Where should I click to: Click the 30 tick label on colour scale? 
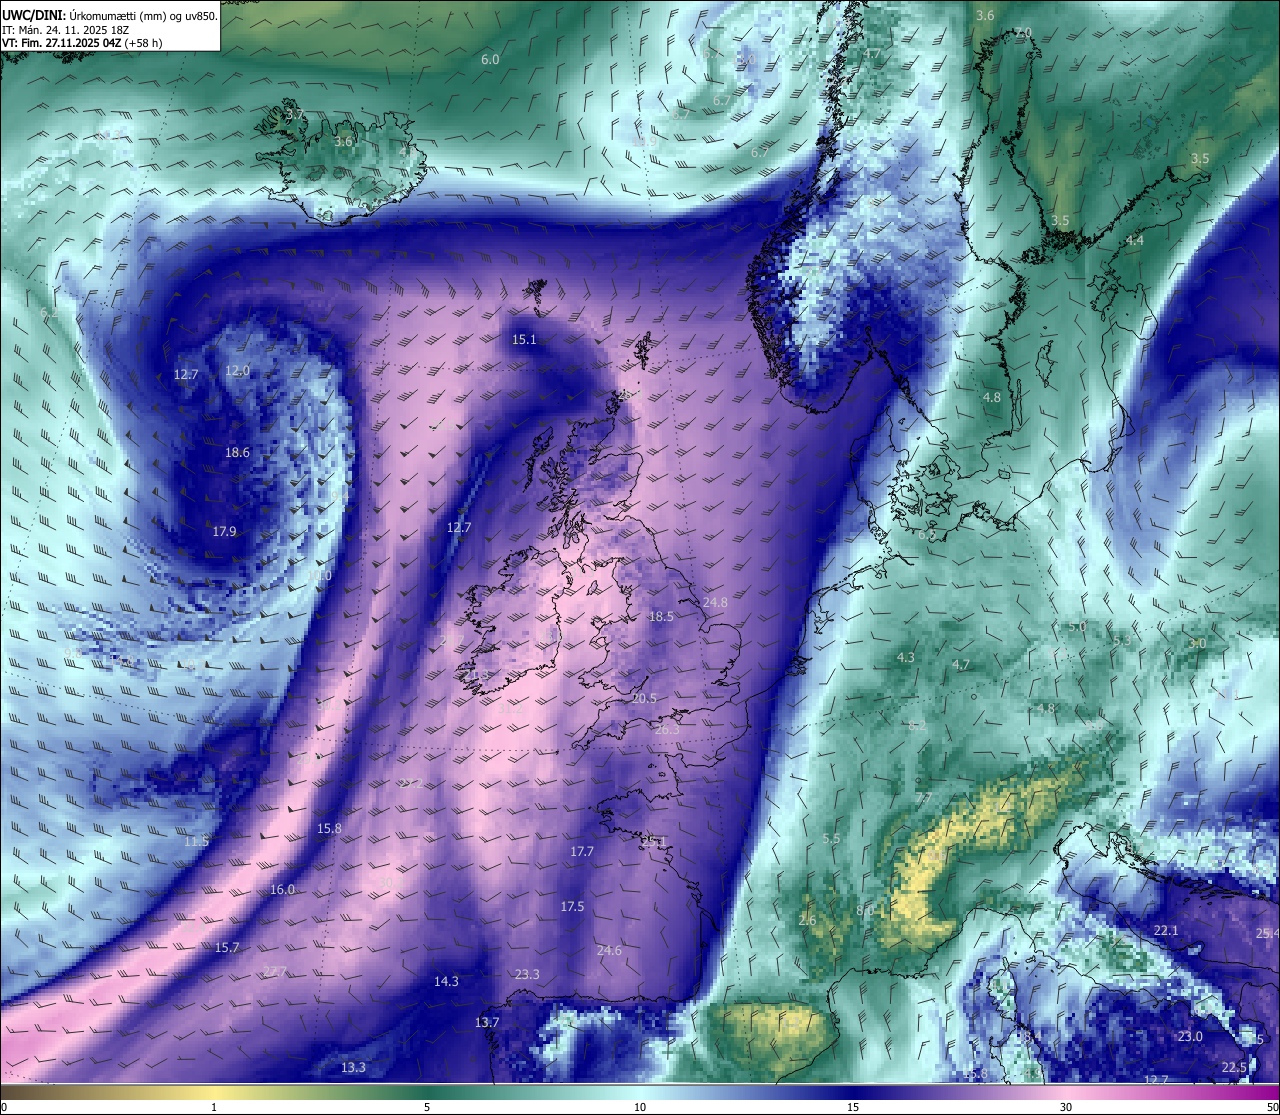point(1066,1107)
